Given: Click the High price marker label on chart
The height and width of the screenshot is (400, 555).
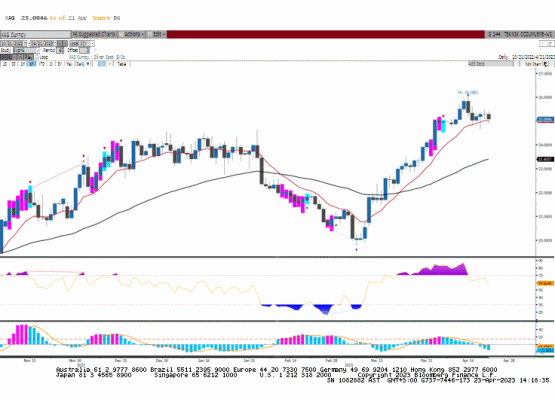Looking at the screenshot, I should click(x=468, y=92).
